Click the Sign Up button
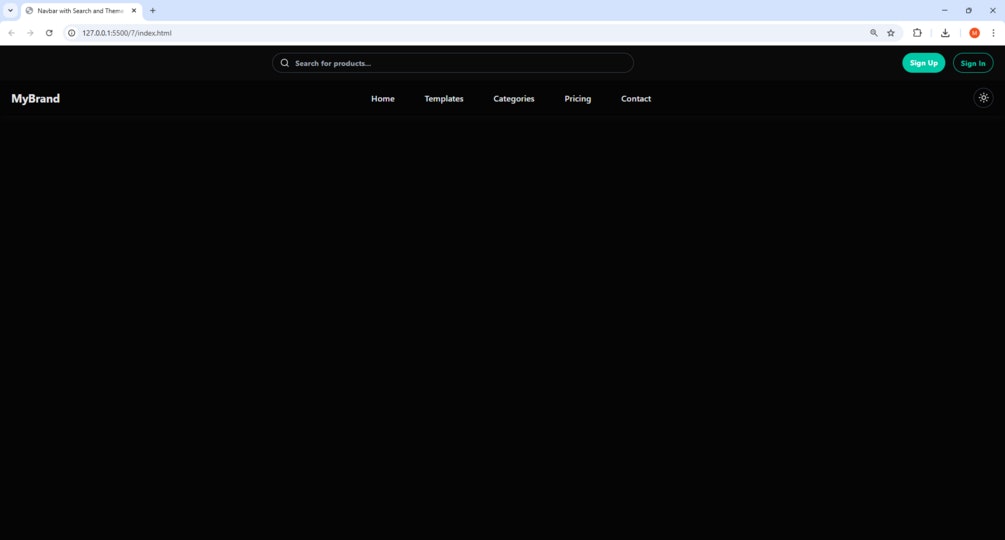The image size is (1005, 540). coord(924,63)
